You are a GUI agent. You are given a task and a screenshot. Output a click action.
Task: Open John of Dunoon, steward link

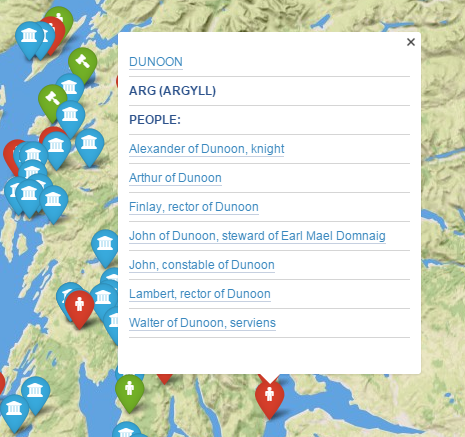(x=257, y=236)
